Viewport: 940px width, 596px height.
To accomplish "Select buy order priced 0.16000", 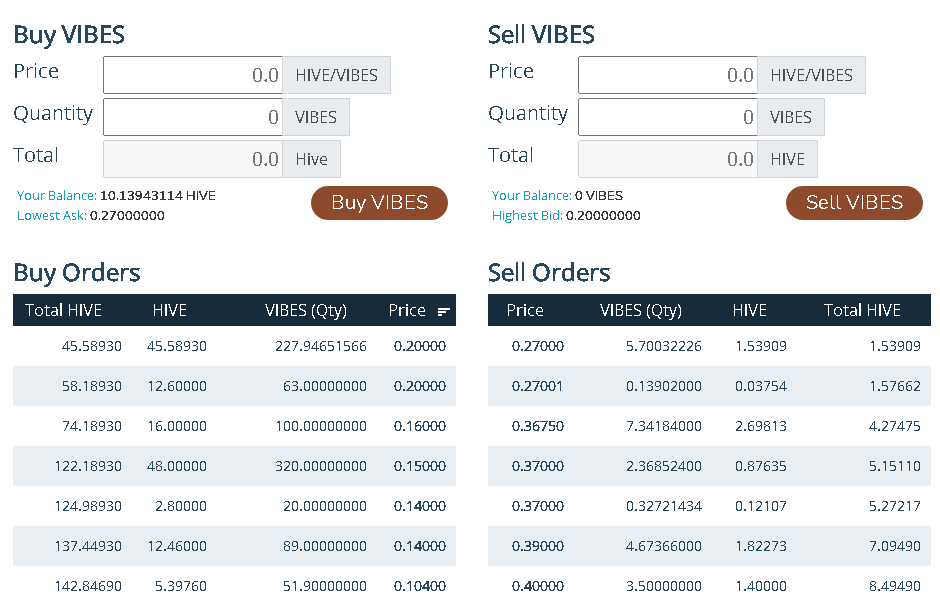I will click(x=234, y=426).
